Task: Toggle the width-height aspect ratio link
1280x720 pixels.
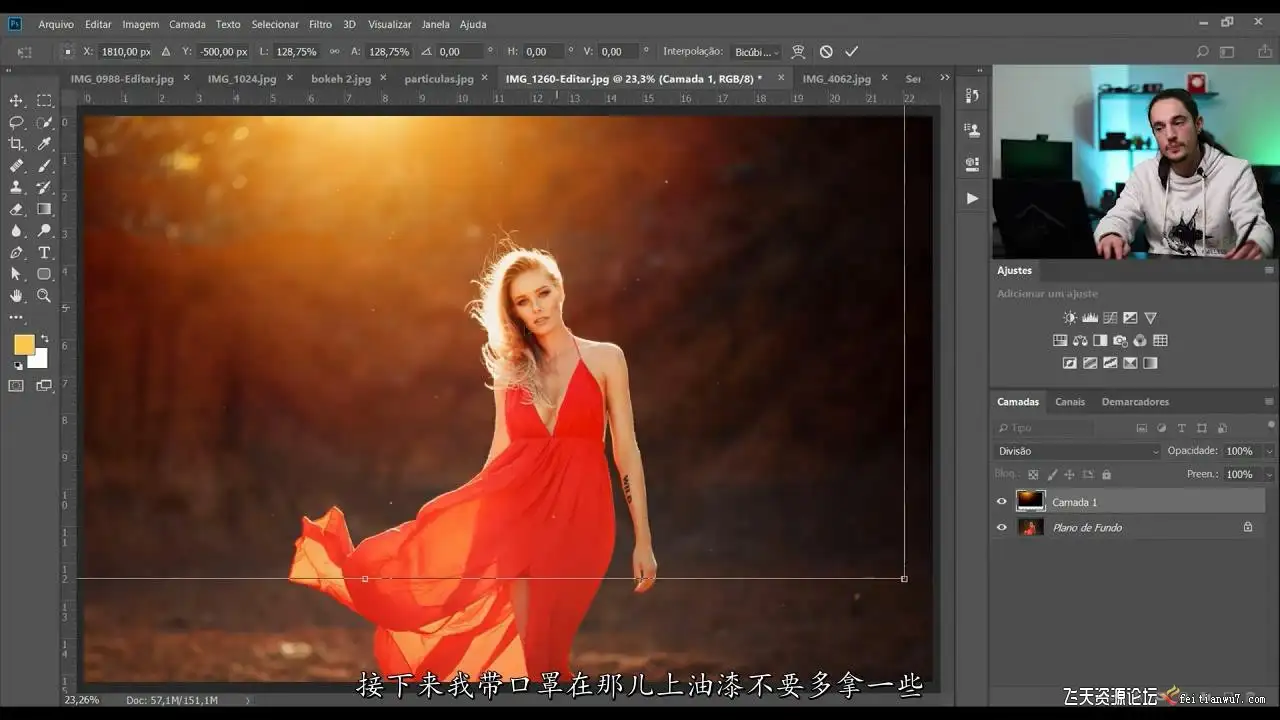Action: 334,51
